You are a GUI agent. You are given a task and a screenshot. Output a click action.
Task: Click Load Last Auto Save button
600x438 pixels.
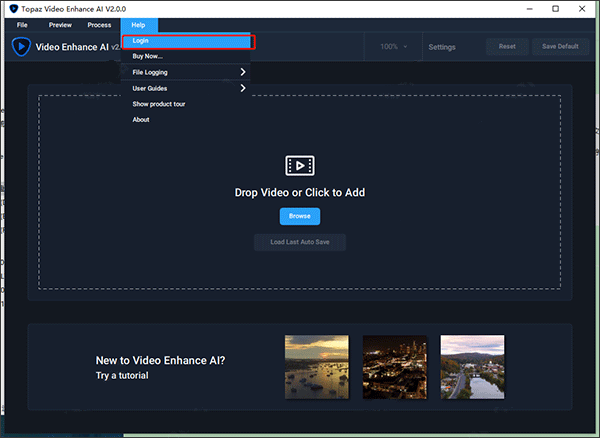[x=300, y=242]
